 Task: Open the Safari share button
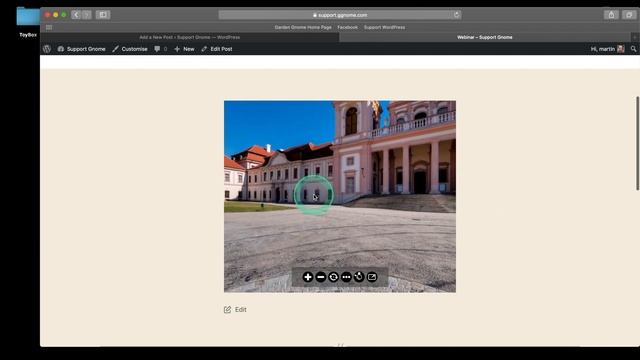(611, 15)
